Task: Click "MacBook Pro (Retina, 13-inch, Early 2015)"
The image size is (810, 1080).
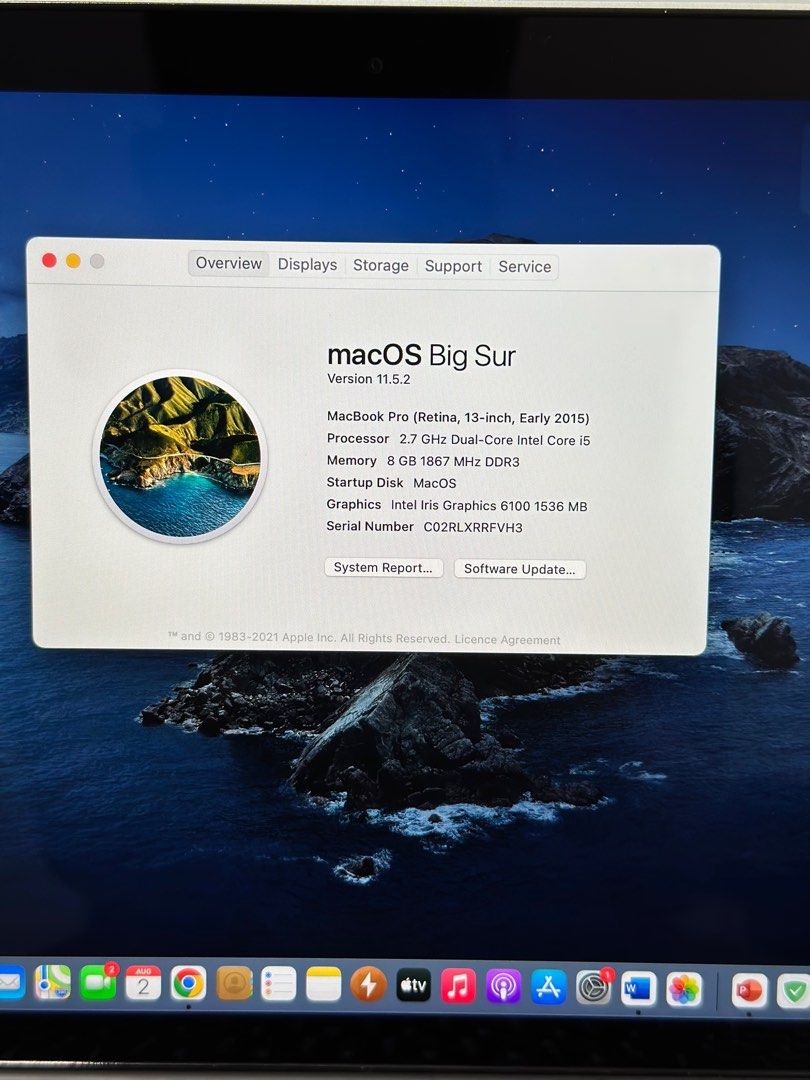Action: tap(458, 417)
